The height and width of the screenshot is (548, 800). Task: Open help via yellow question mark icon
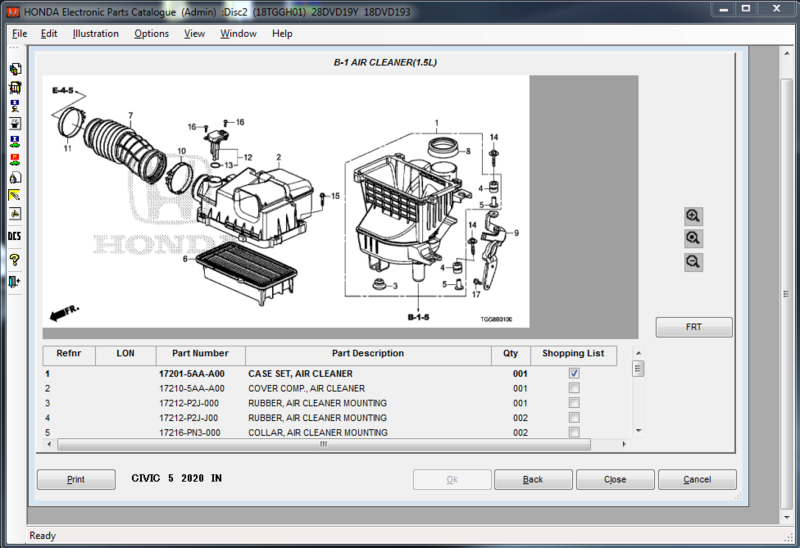(x=15, y=260)
